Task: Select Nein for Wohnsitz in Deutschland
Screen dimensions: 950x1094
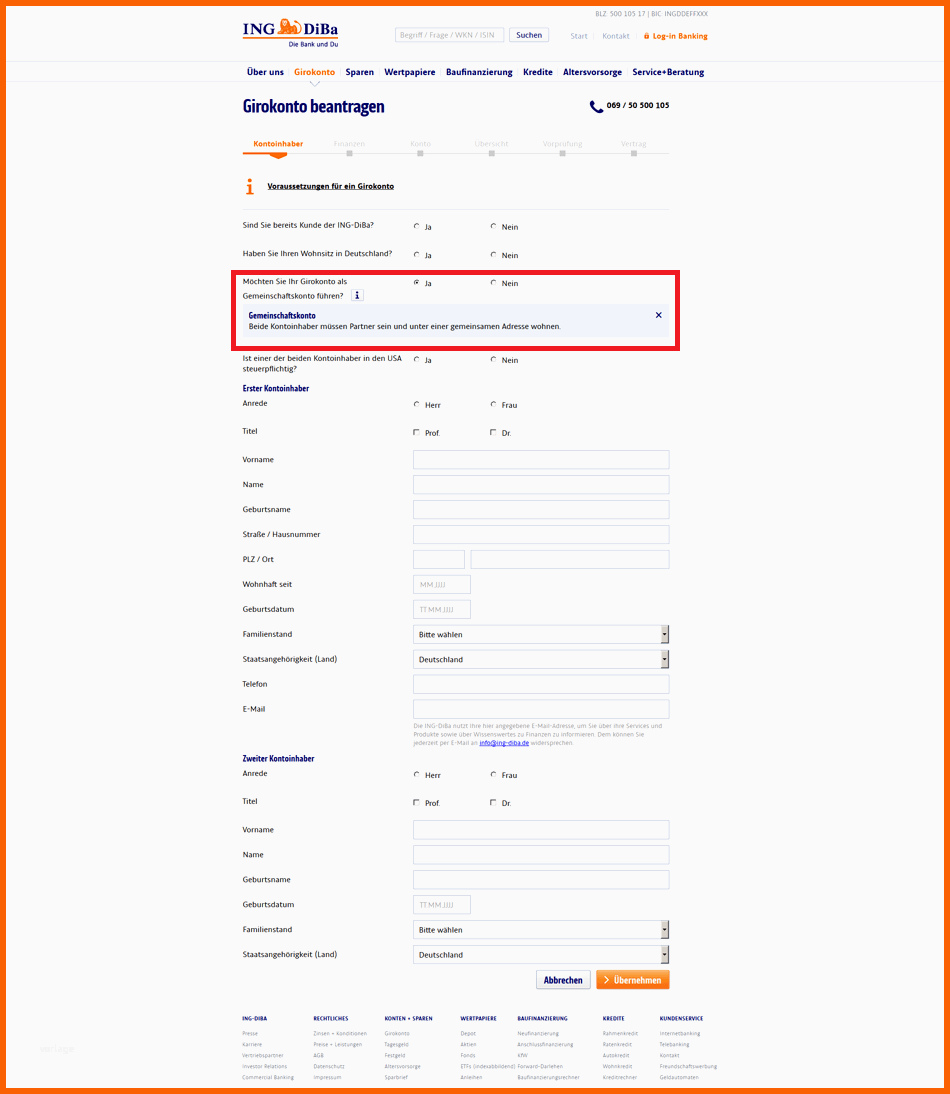Action: [493, 255]
